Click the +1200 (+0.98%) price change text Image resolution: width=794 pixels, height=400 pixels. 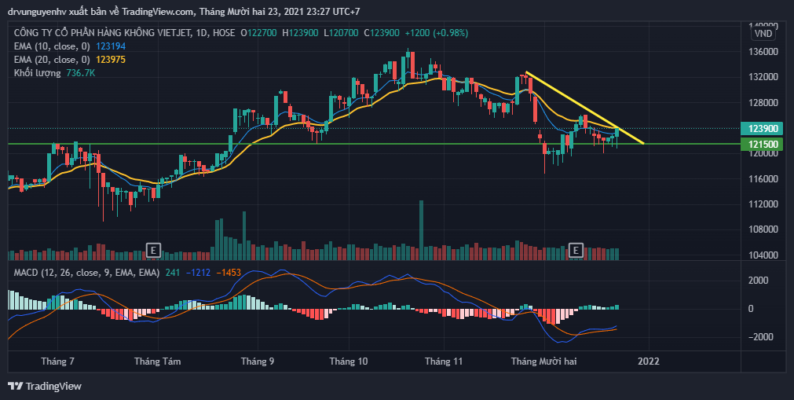[436, 33]
